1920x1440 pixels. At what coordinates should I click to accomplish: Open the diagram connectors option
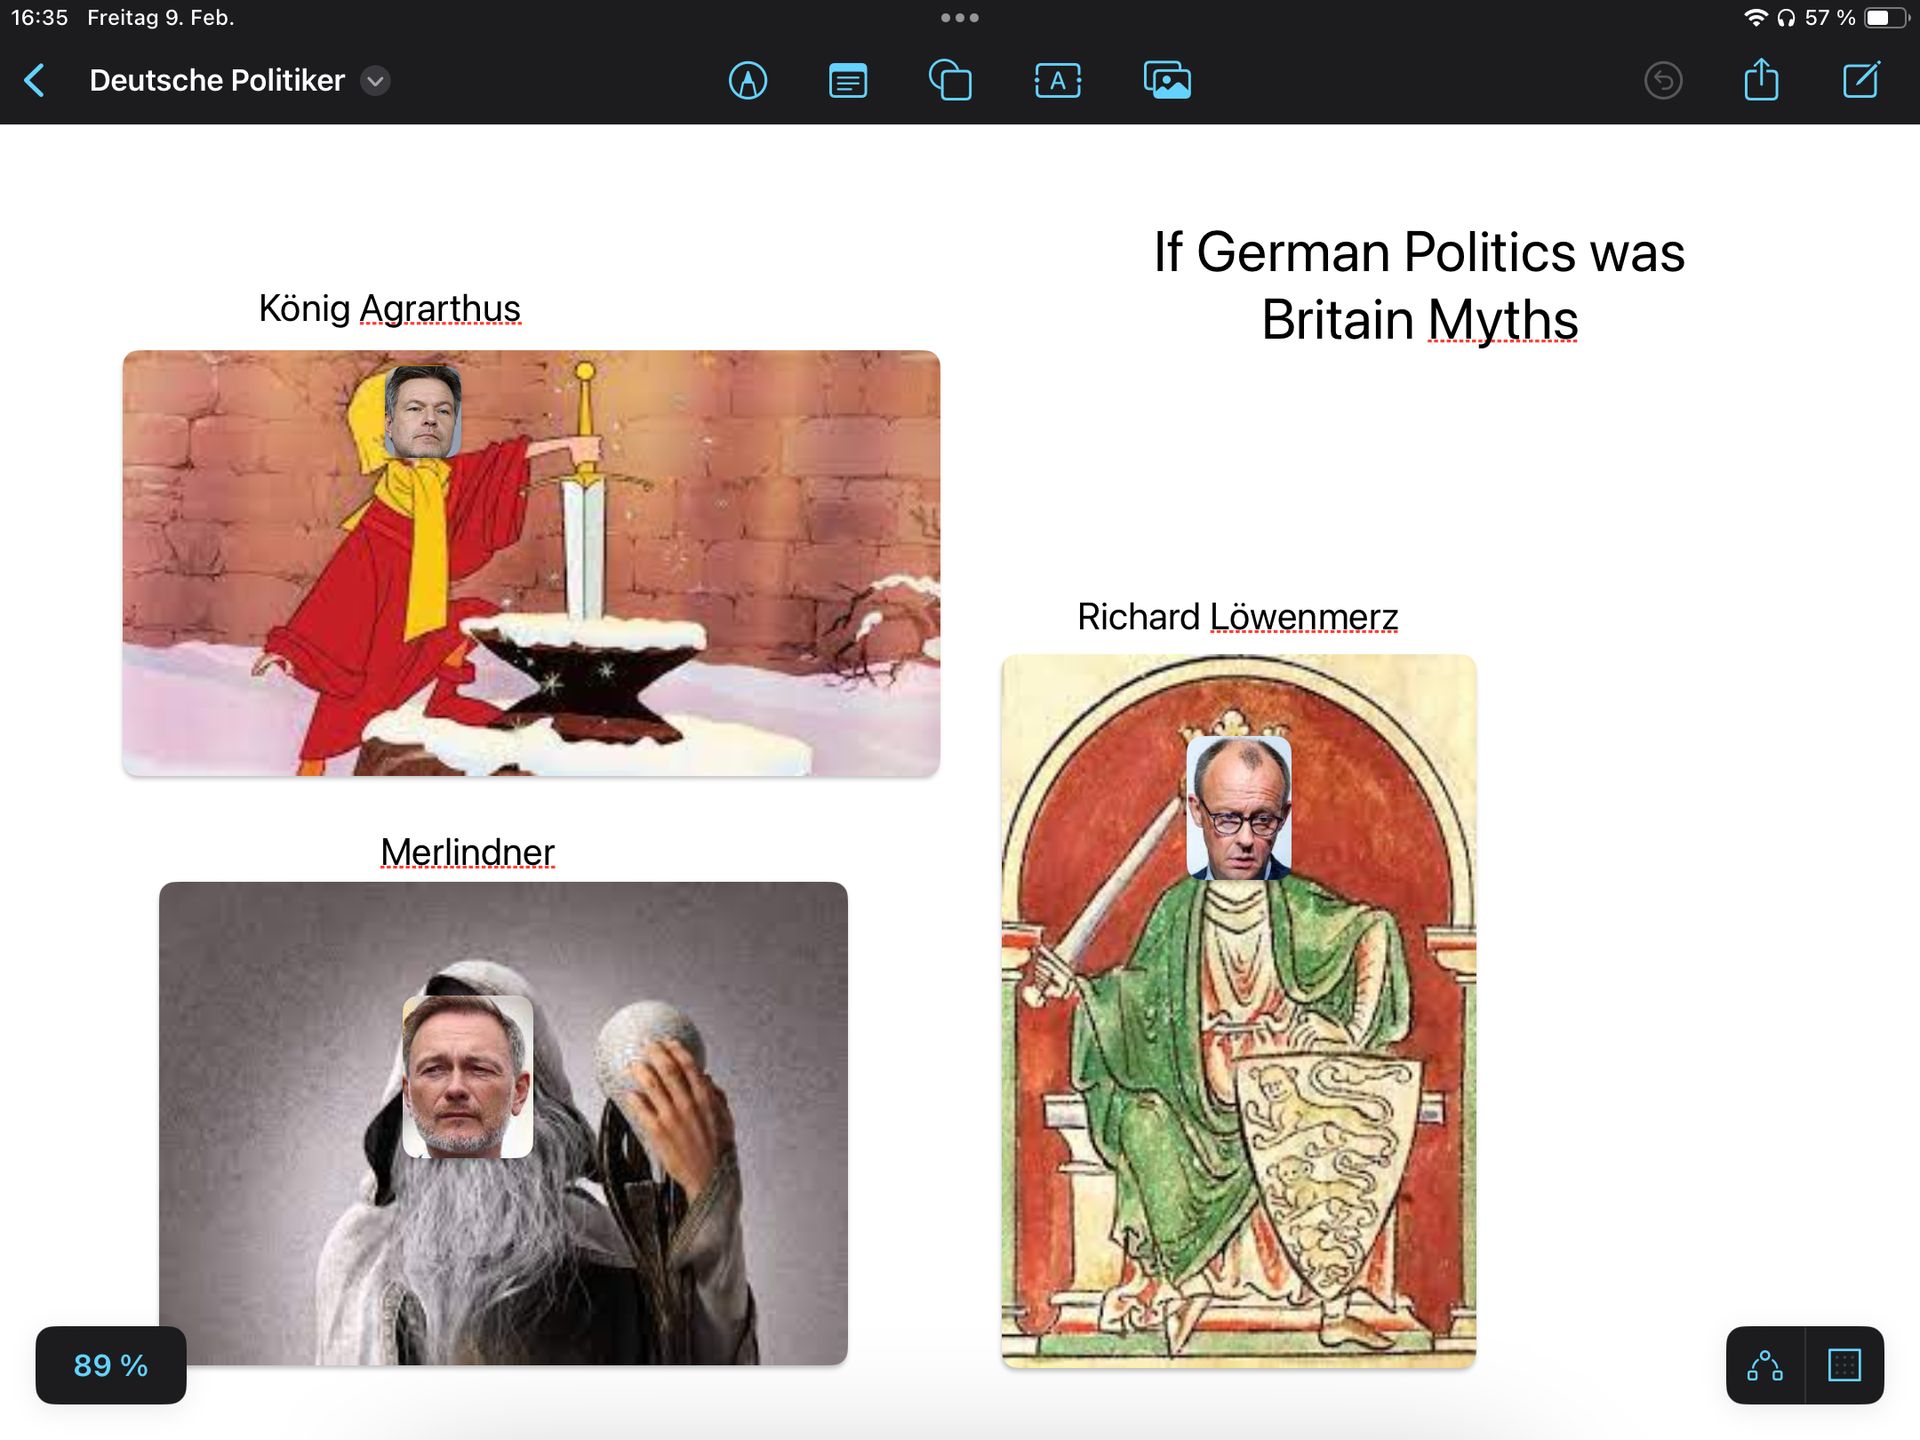click(1765, 1365)
